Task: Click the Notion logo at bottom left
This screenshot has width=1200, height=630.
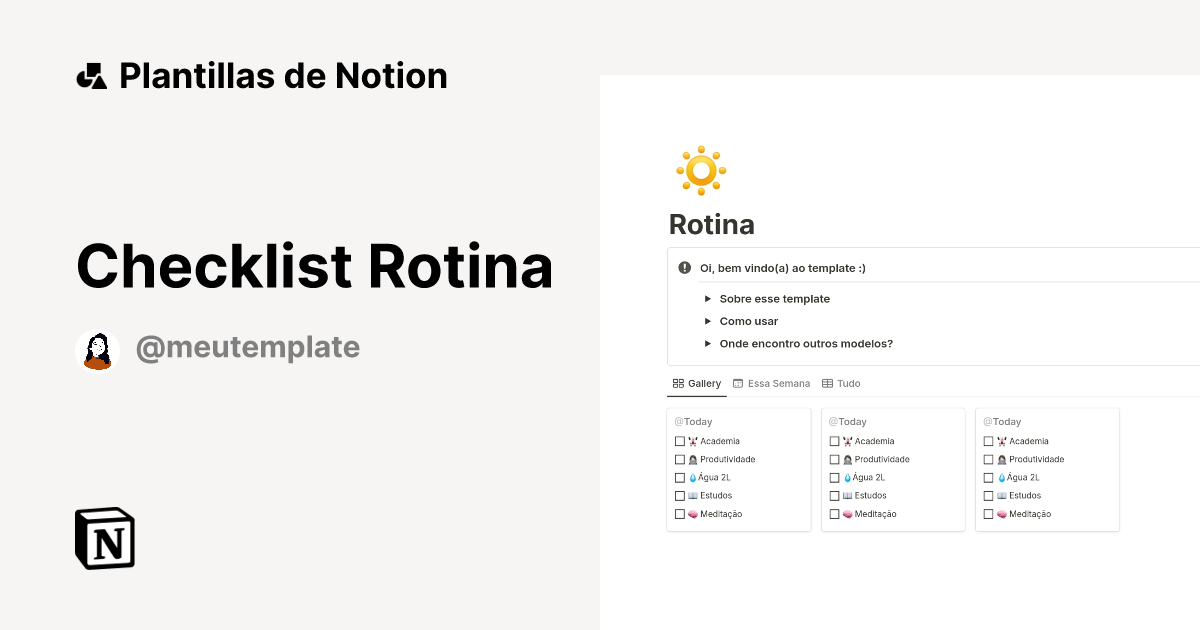Action: point(104,538)
